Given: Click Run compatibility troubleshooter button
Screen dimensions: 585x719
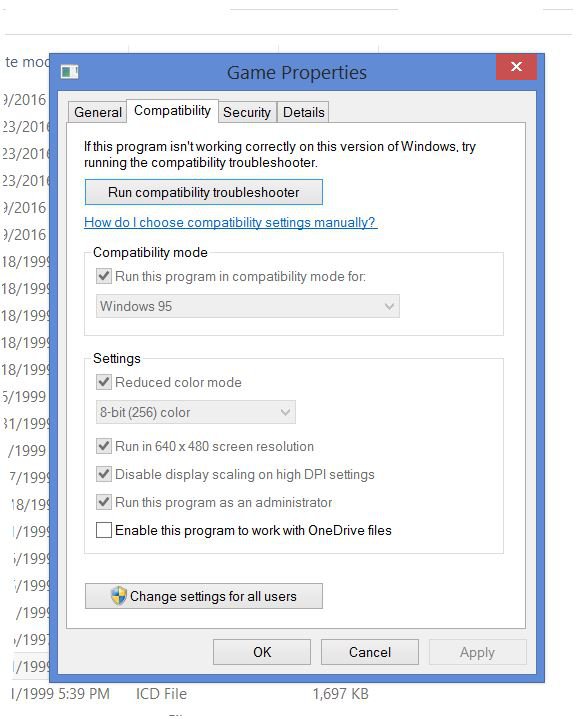Looking at the screenshot, I should (x=204, y=192).
